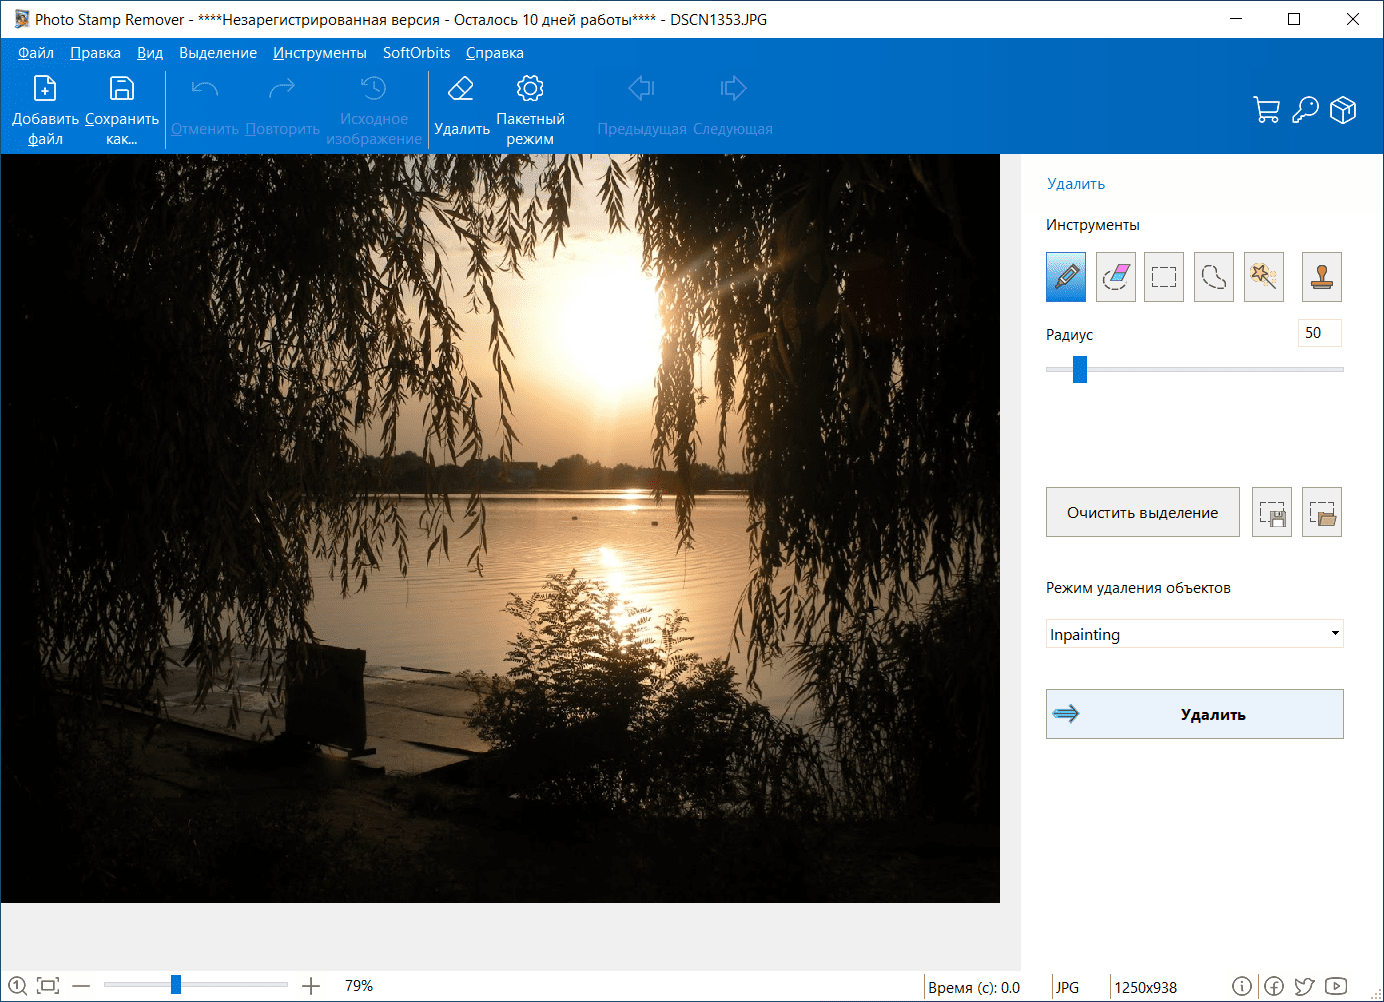
Task: Go to the Следующая image
Action: 733,108
